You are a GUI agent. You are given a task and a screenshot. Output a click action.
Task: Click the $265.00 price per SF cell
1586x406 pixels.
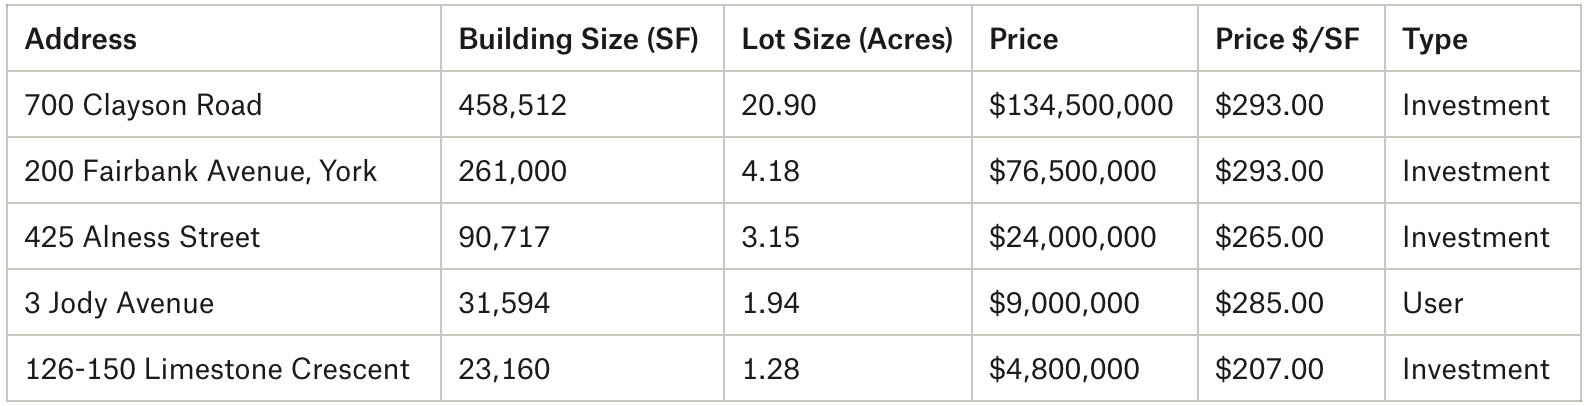(1269, 237)
